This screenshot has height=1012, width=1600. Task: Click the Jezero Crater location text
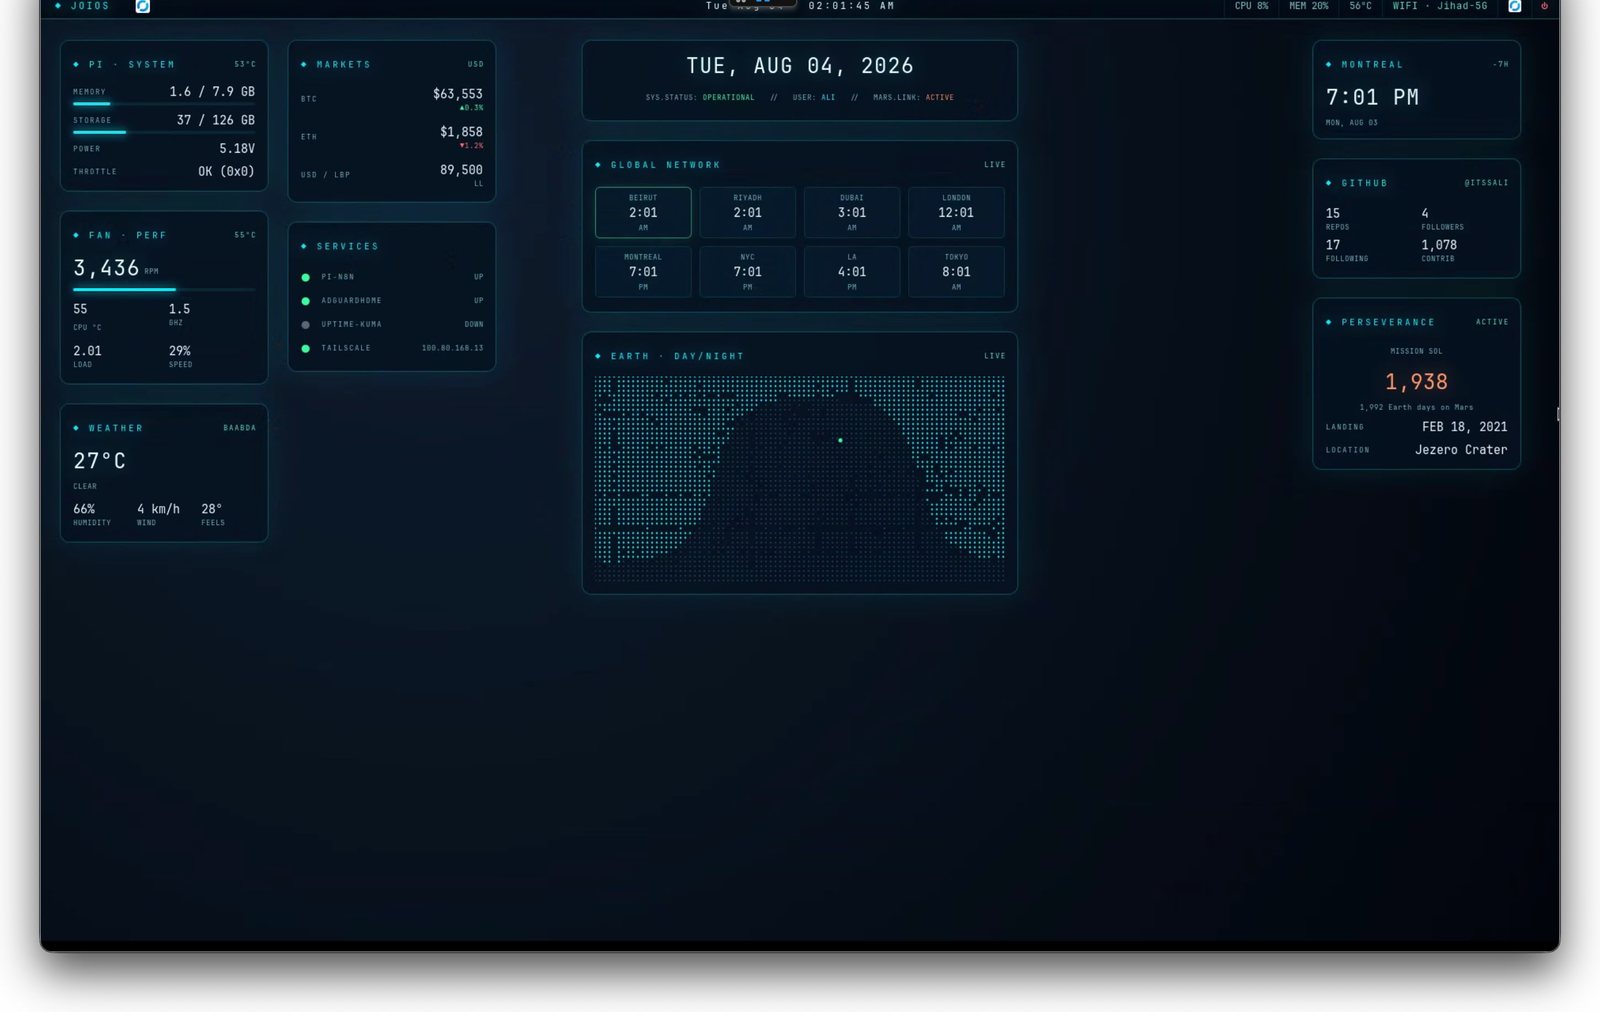pos(1461,450)
